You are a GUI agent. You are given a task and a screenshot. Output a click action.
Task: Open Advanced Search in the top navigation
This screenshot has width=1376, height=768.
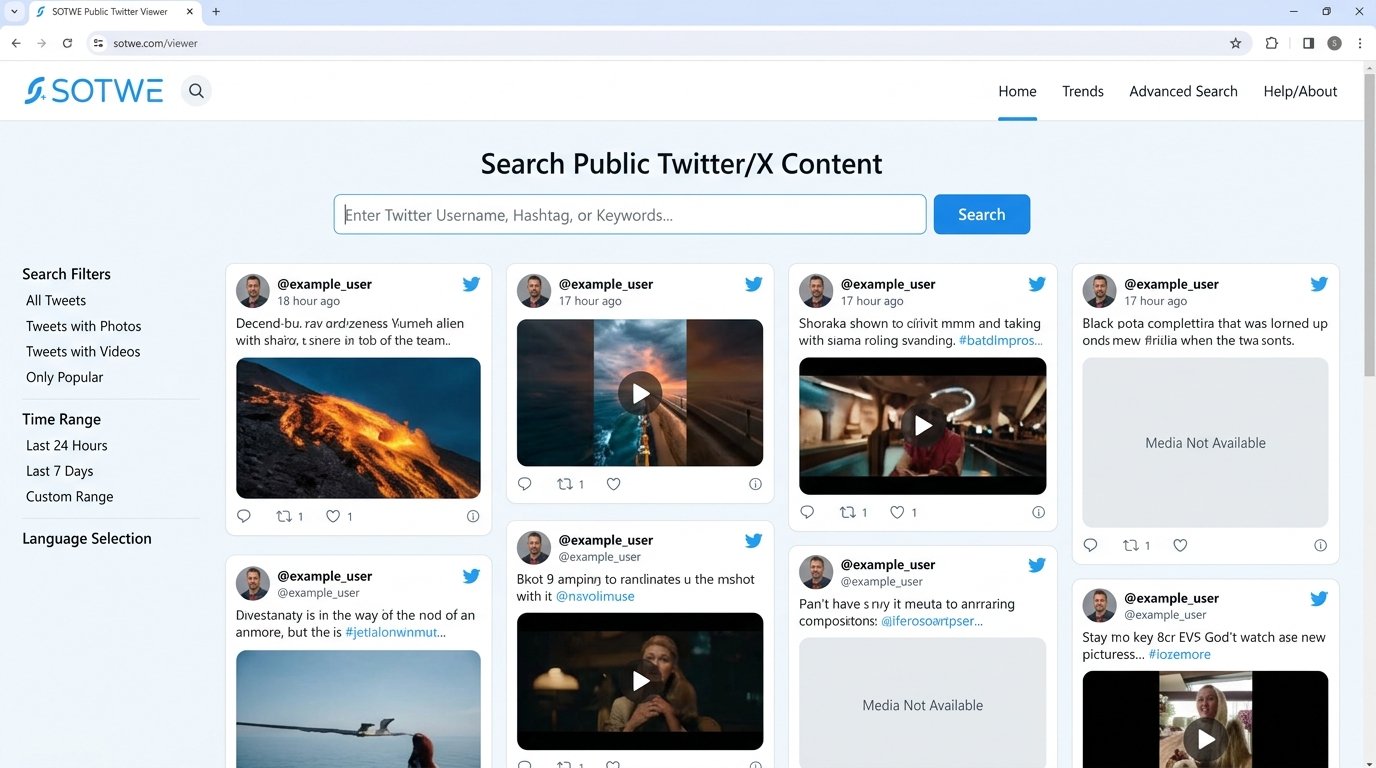point(1183,91)
